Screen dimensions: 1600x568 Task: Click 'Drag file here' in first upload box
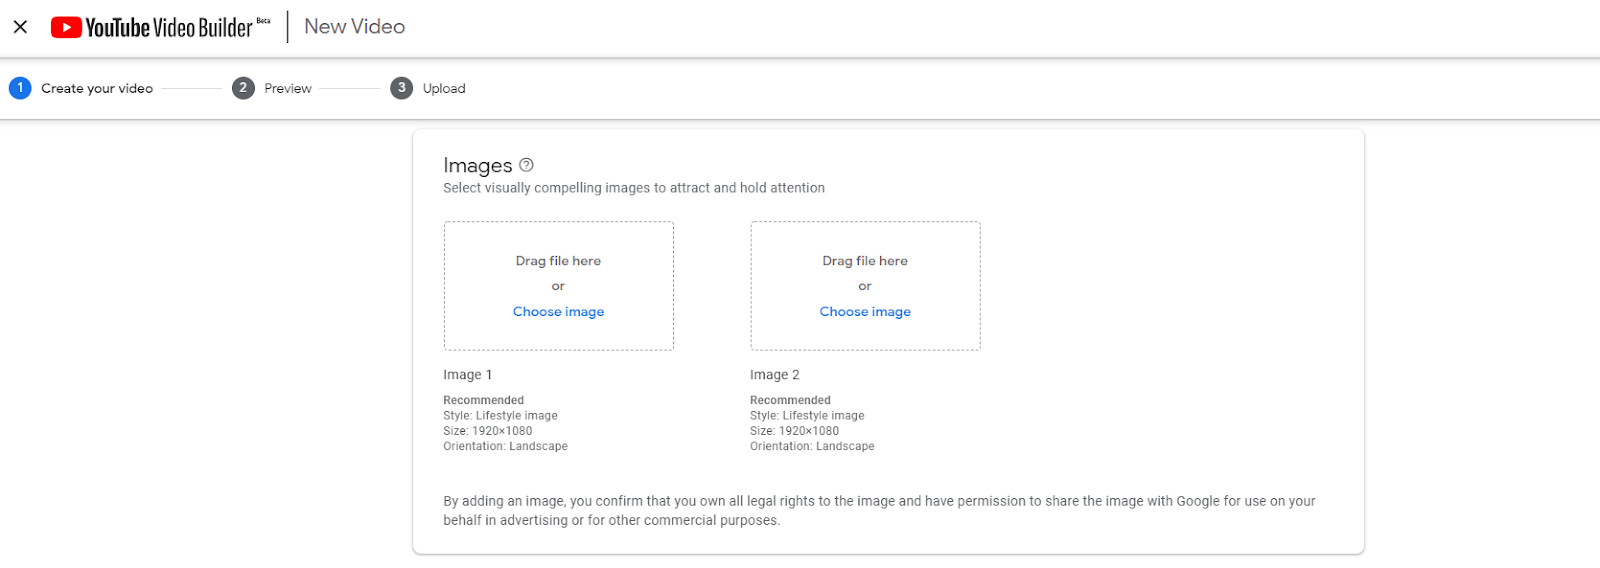click(x=558, y=261)
